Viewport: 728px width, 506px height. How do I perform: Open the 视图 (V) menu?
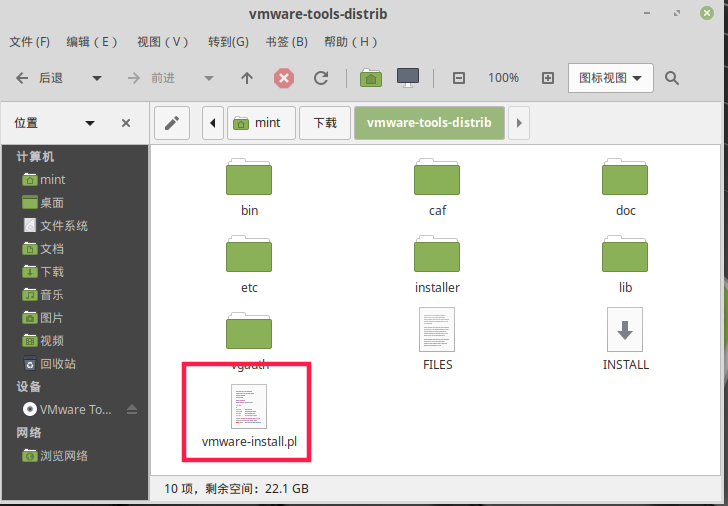pos(162,42)
